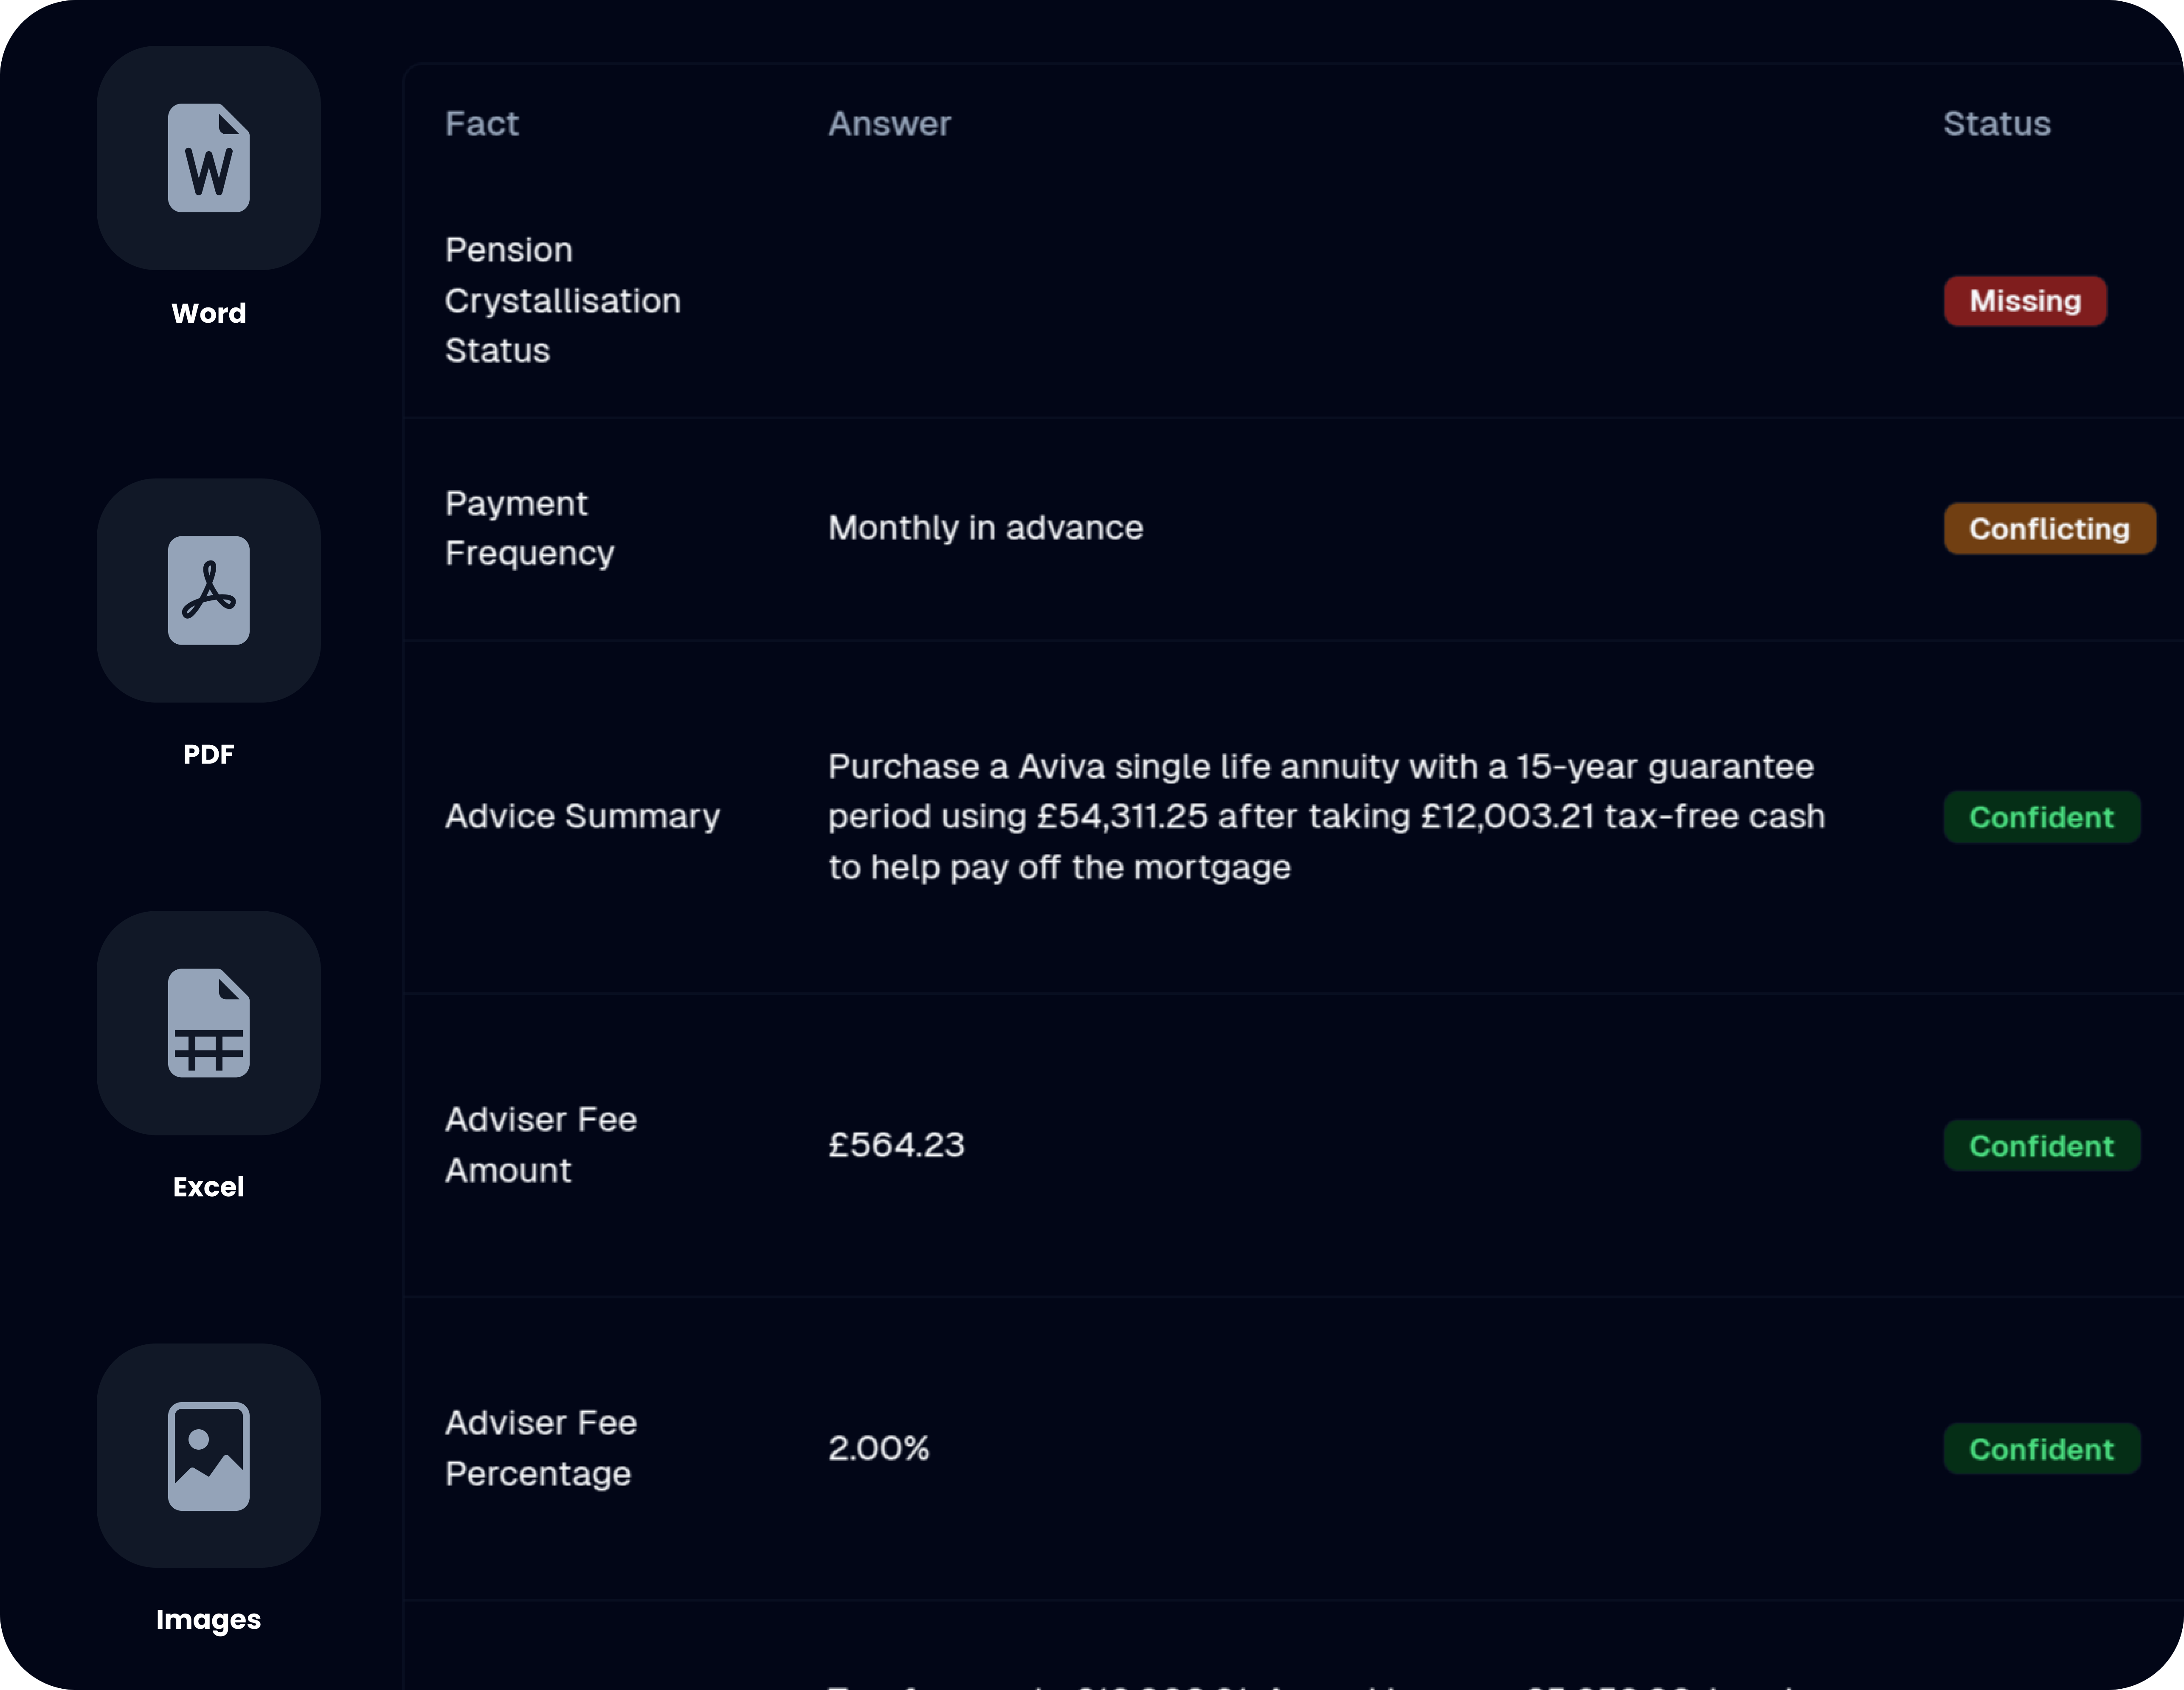Click Confident badge for Advice Summary
2184x1690 pixels.
[2041, 817]
